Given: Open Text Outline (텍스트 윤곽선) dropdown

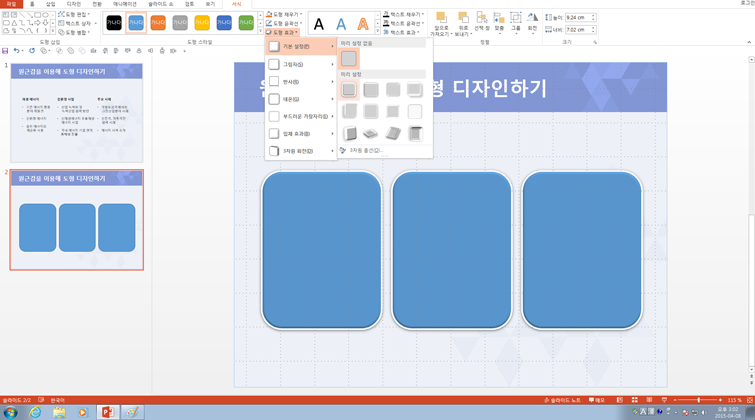Looking at the screenshot, I should tap(404, 23).
